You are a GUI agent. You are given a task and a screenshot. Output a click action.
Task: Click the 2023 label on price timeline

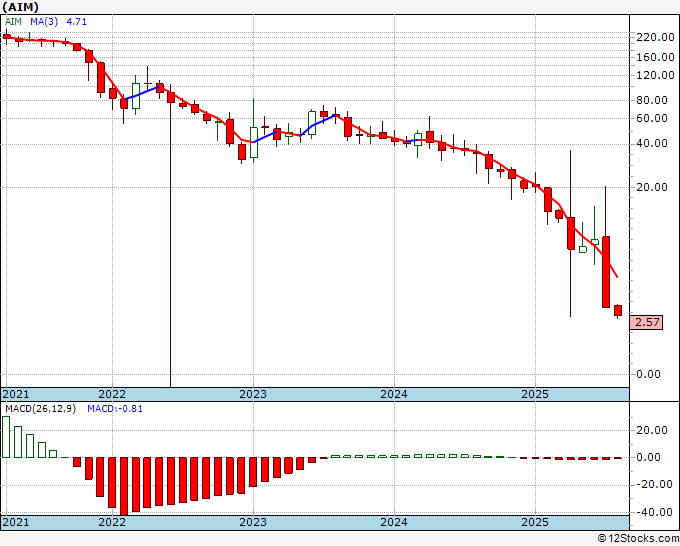253,394
